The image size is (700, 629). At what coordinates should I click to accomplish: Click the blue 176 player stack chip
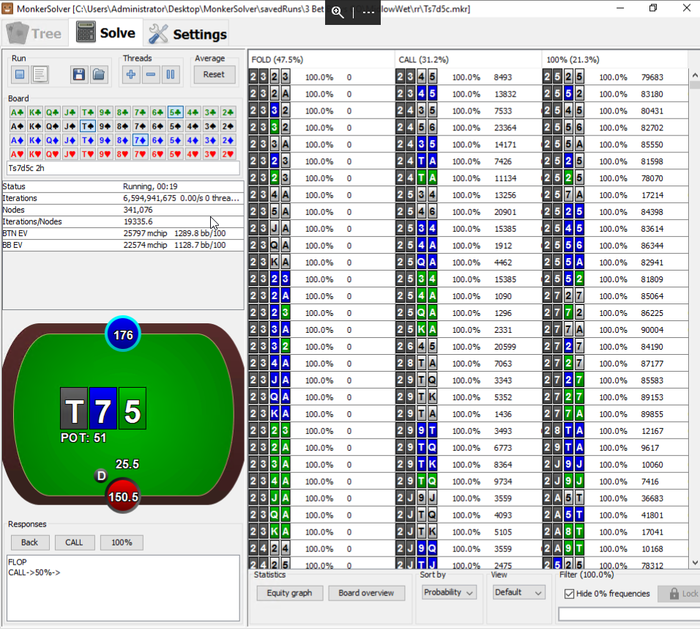(123, 334)
